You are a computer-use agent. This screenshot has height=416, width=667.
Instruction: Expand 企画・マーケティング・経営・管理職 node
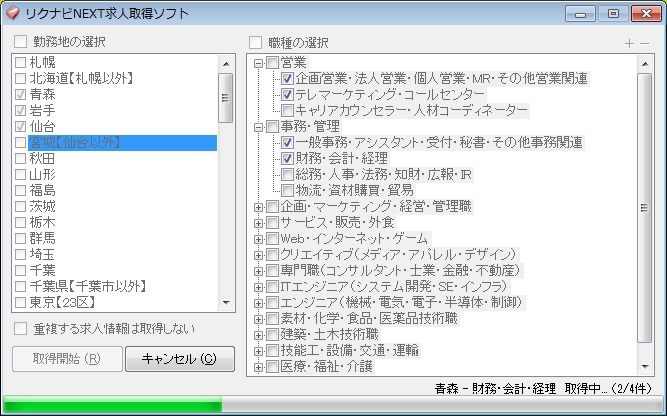pyautogui.click(x=258, y=207)
